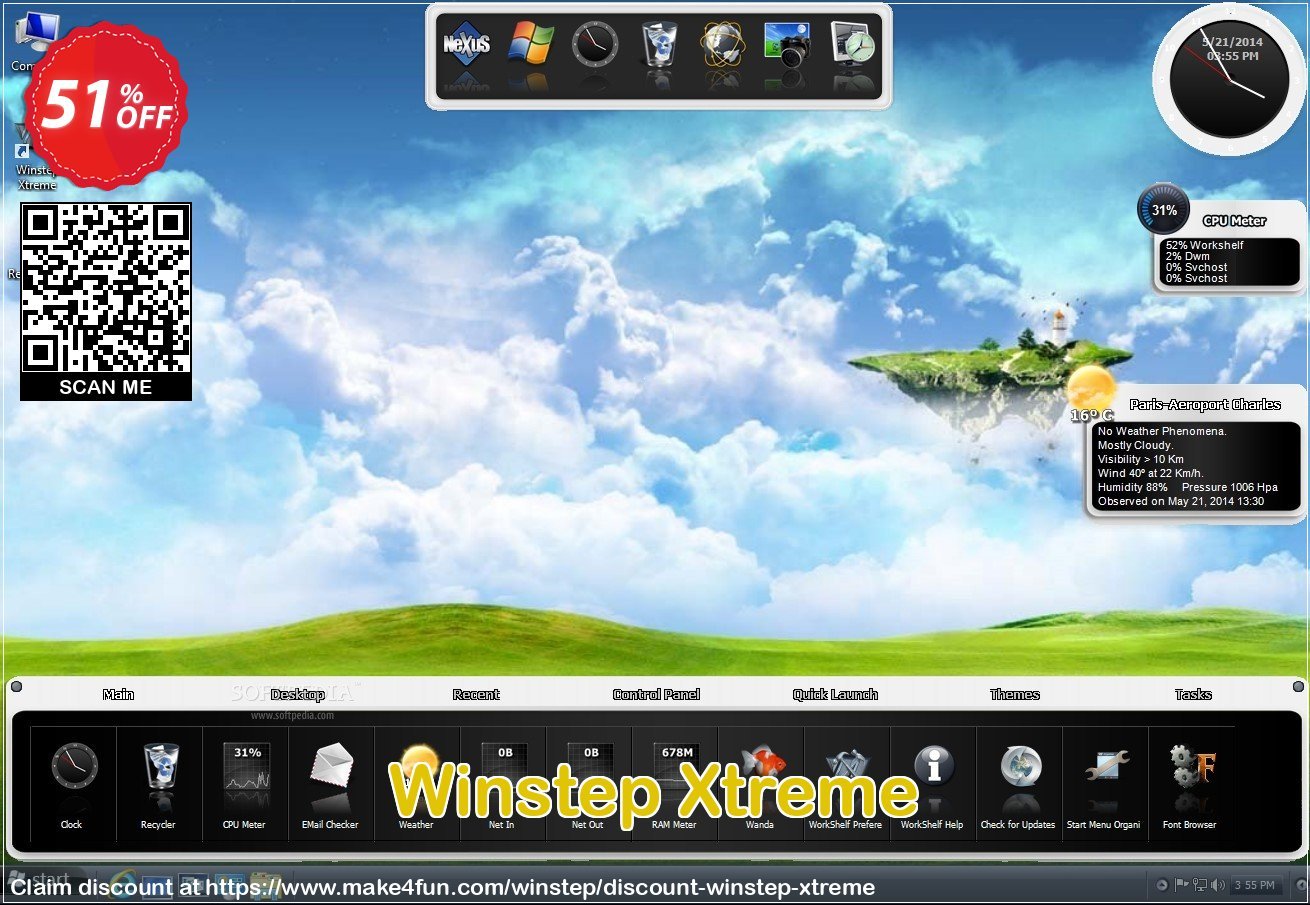1310x905 pixels.
Task: Open the Tasks shelf tab
Action: 1193,694
